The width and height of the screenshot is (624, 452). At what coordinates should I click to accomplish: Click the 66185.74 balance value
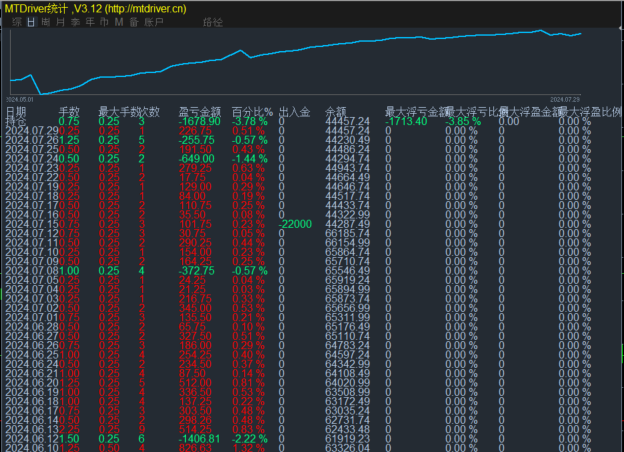coord(347,234)
